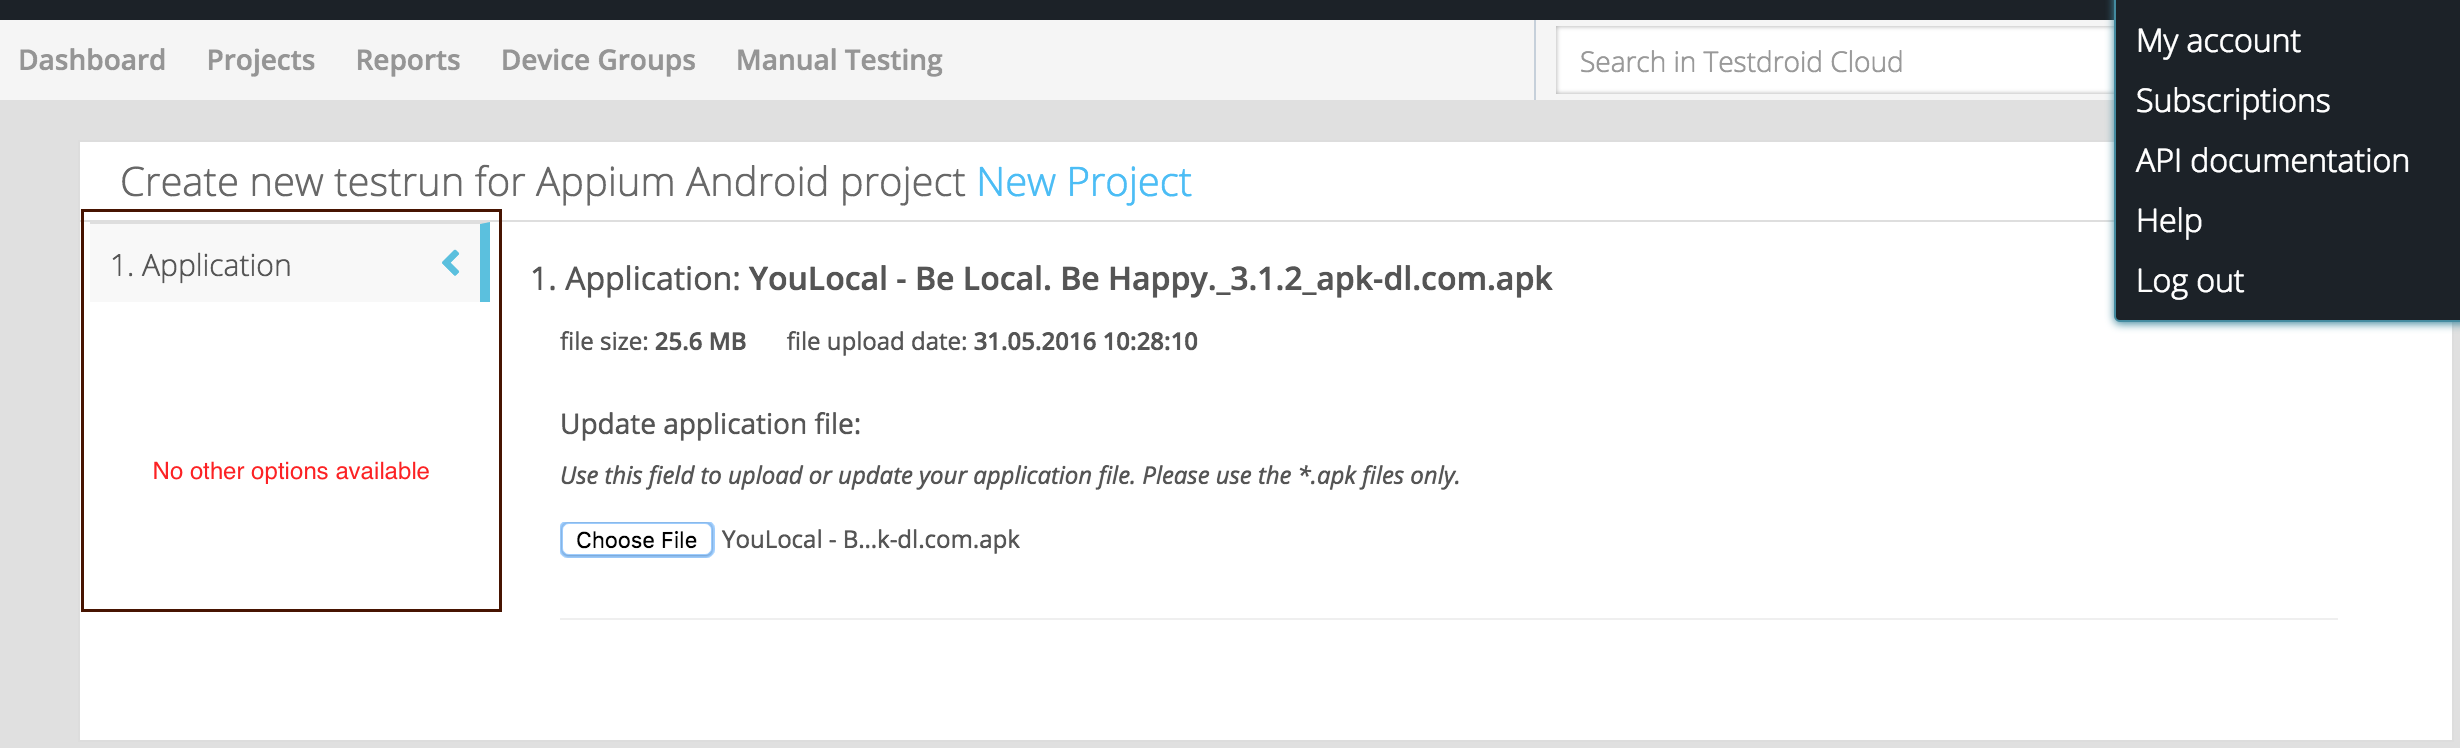Click the No other options available text

[291, 471]
